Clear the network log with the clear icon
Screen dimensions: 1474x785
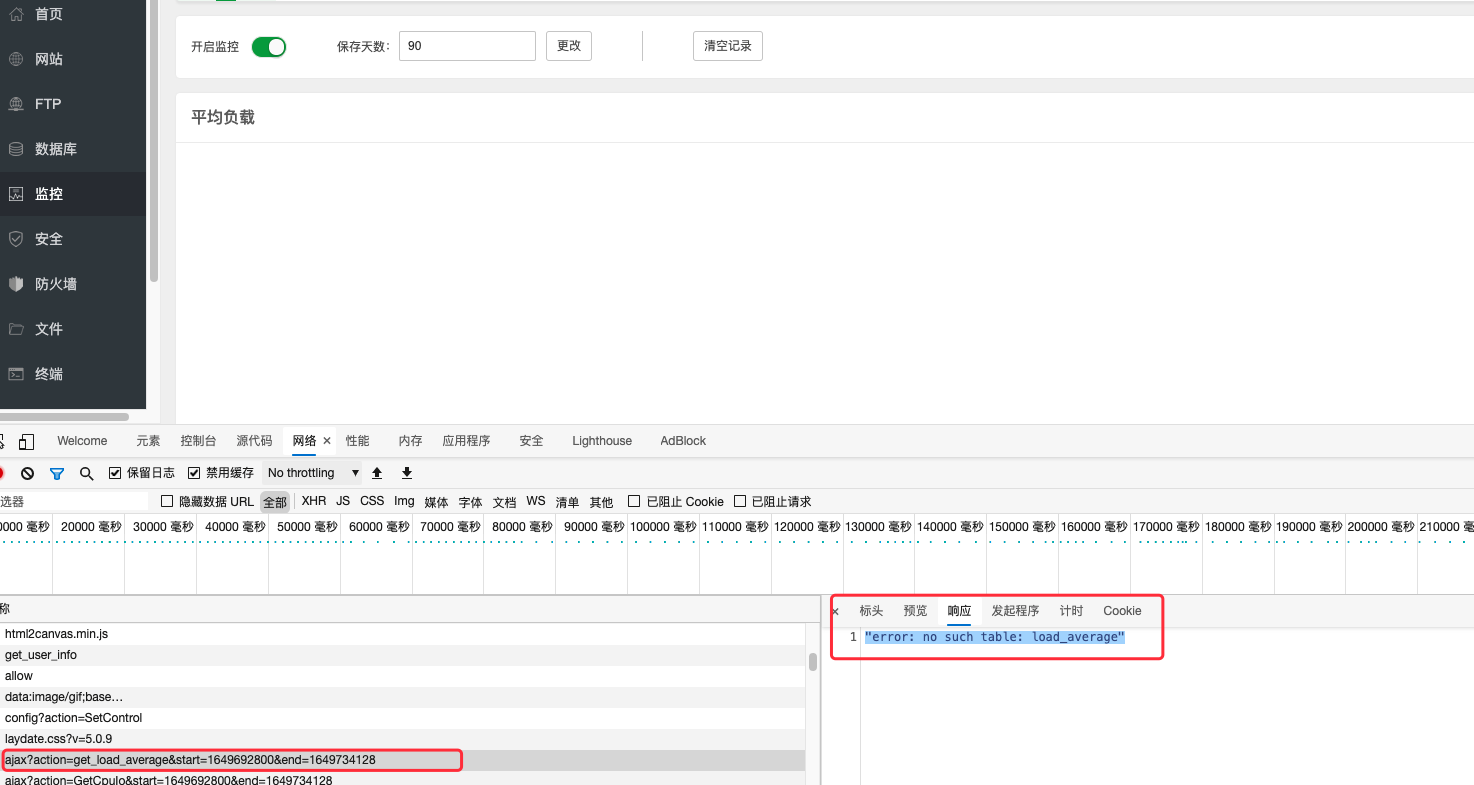[28, 473]
